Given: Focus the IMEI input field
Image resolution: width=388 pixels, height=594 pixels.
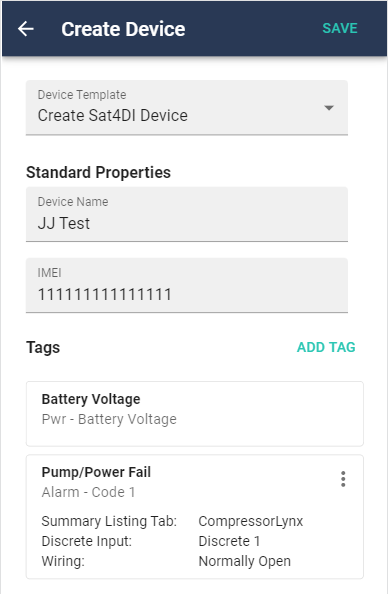Looking at the screenshot, I should coord(187,285).
